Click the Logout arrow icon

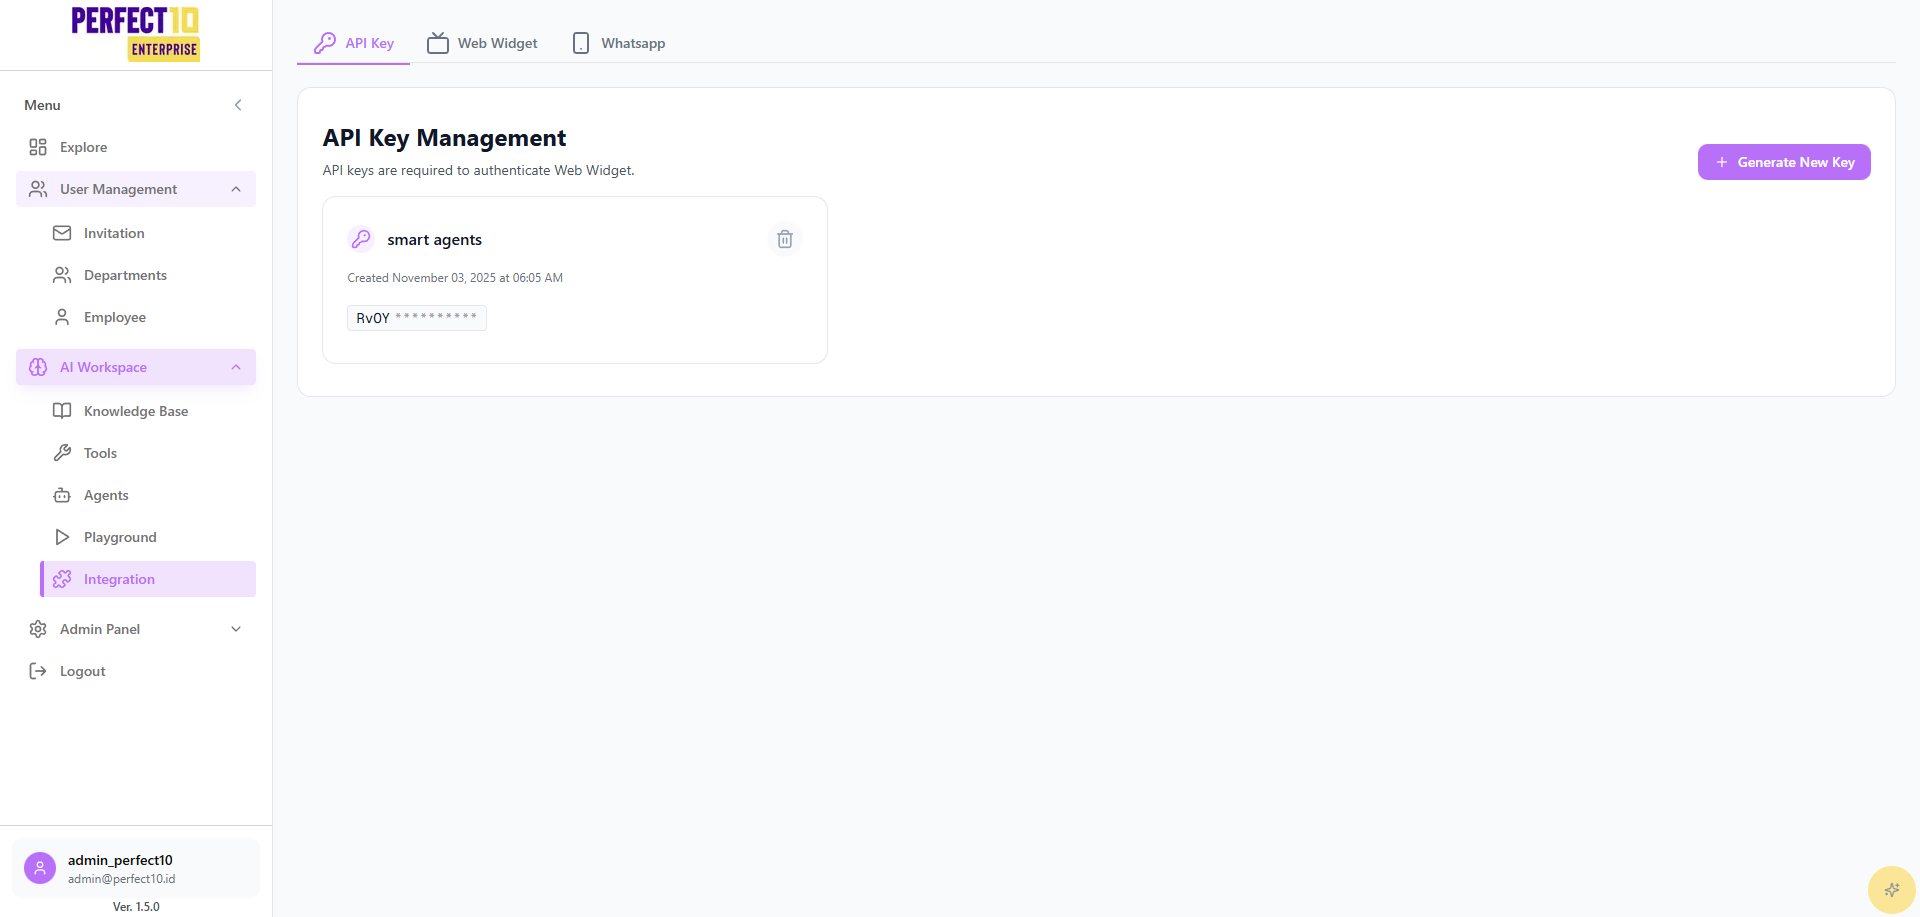[x=38, y=671]
